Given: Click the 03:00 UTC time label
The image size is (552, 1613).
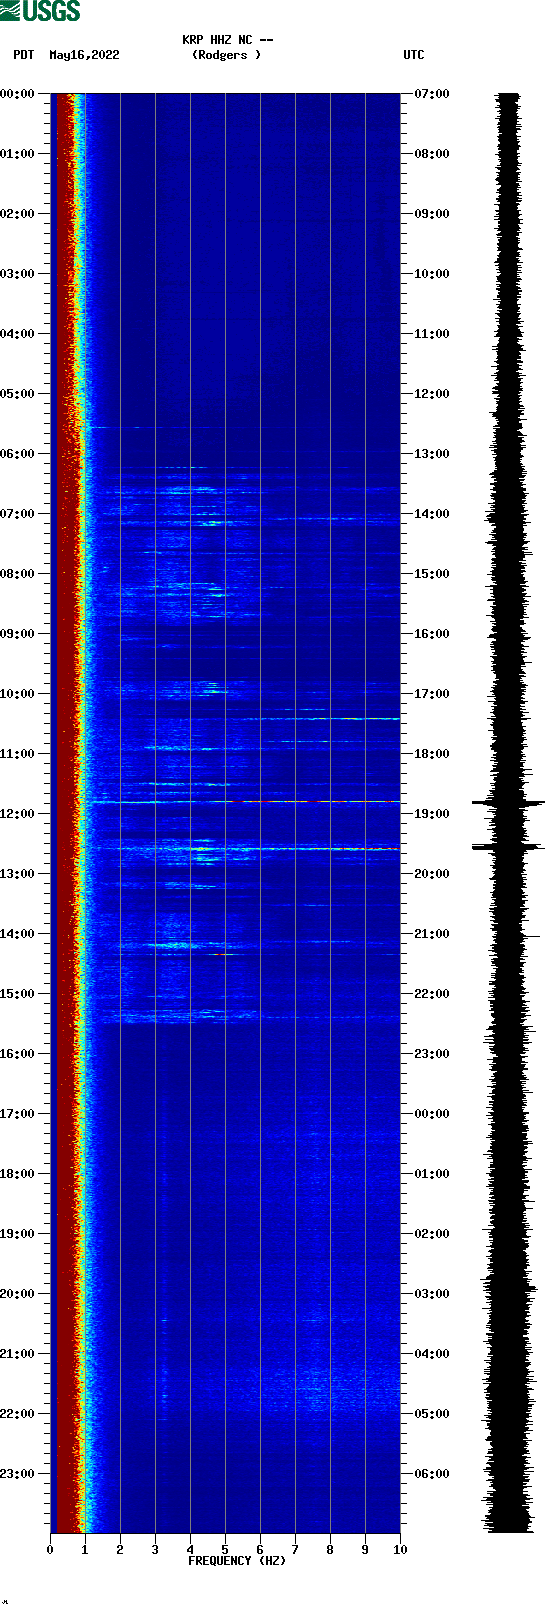Looking at the screenshot, I should tap(432, 1294).
